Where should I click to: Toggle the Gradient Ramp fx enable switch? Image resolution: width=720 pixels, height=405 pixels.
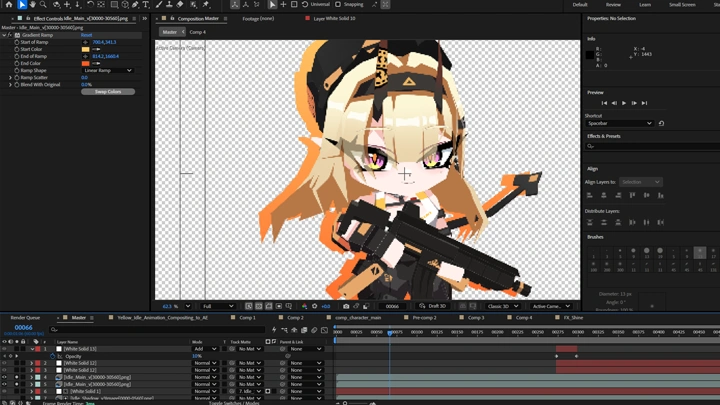tap(11, 35)
